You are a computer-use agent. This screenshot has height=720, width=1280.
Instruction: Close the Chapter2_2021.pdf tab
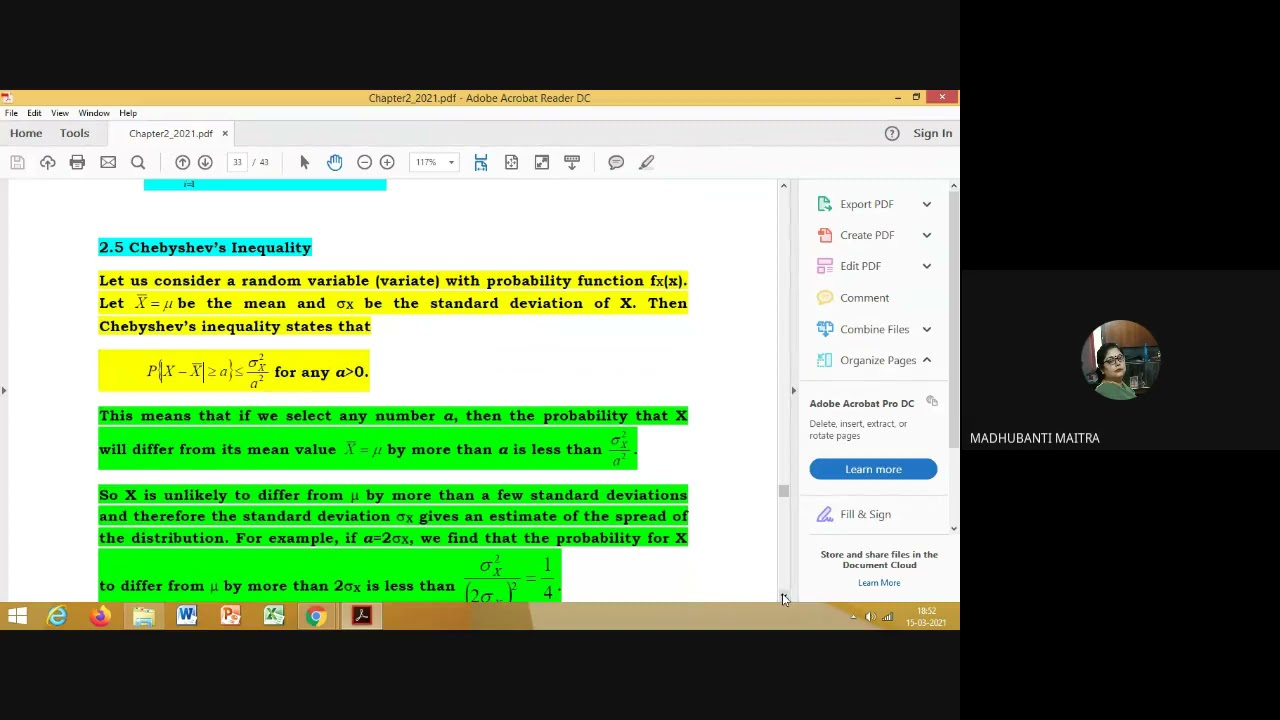tap(225, 133)
